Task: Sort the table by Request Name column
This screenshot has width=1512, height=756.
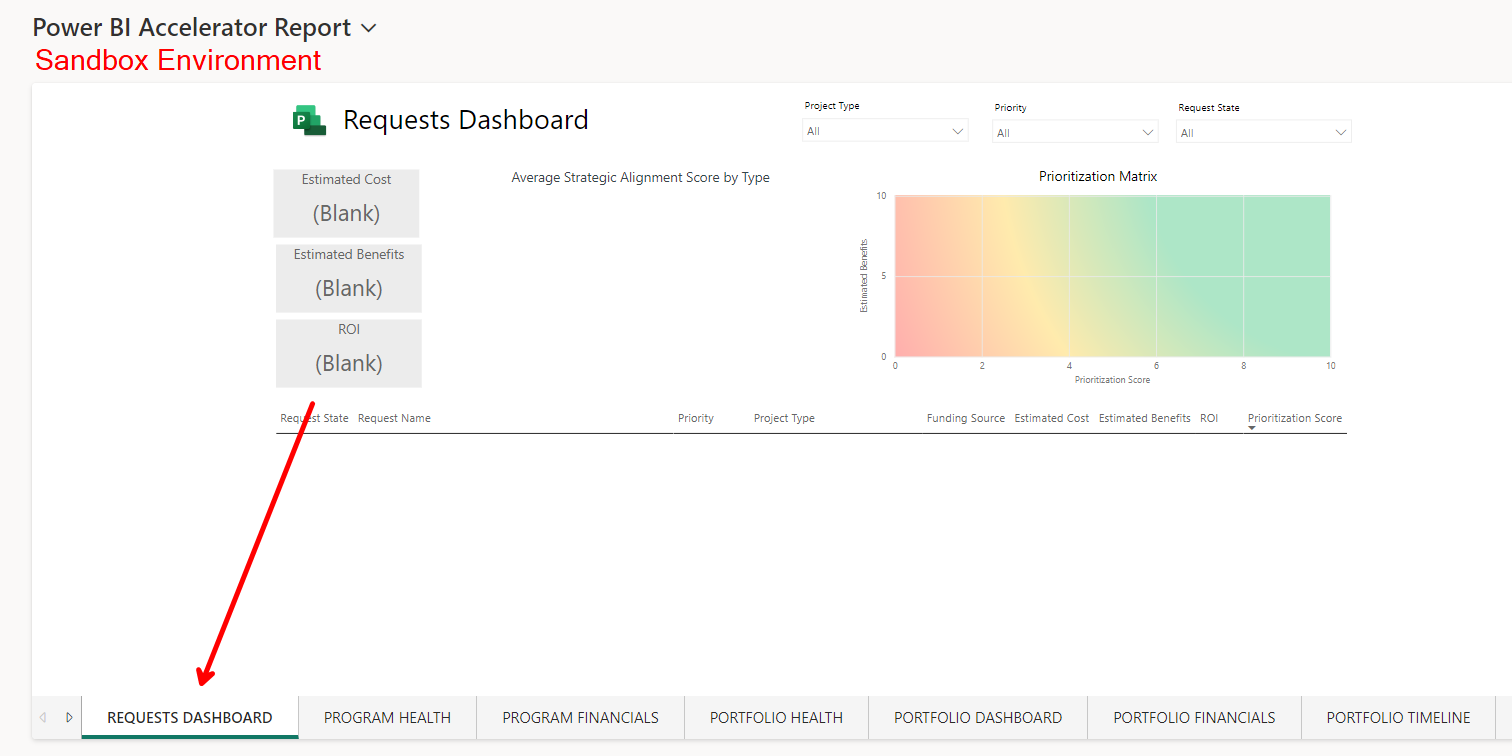Action: coord(394,418)
